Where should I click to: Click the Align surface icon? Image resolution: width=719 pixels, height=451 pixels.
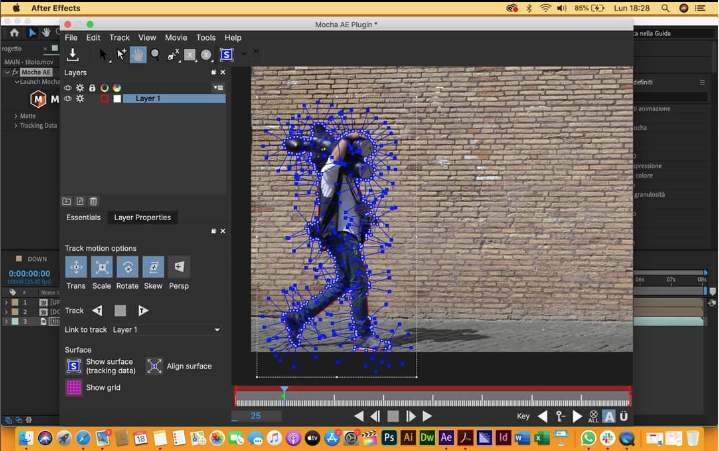(154, 366)
